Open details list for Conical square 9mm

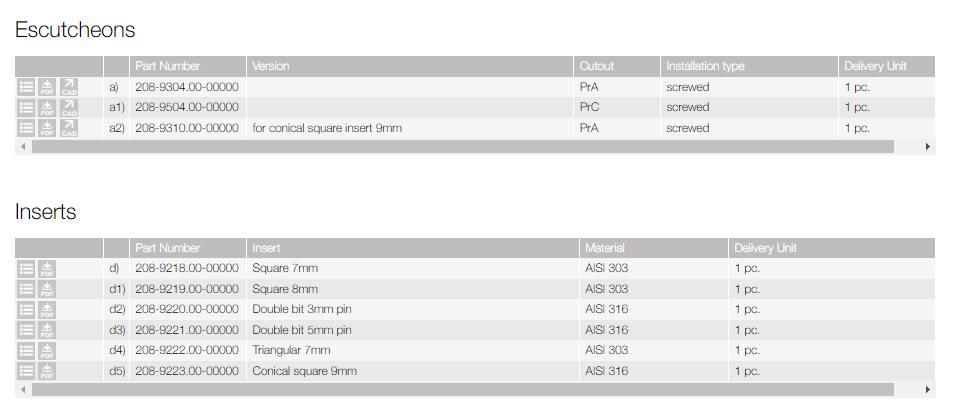pyautogui.click(x=27, y=371)
